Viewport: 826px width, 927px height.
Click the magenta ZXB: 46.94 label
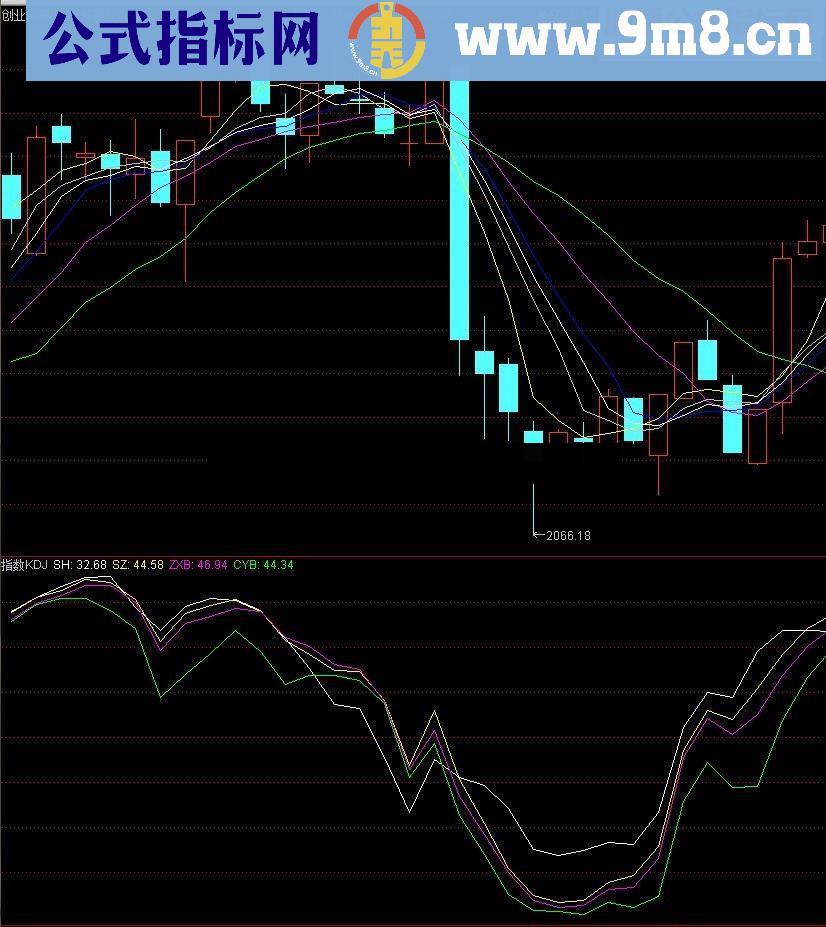pos(197,565)
